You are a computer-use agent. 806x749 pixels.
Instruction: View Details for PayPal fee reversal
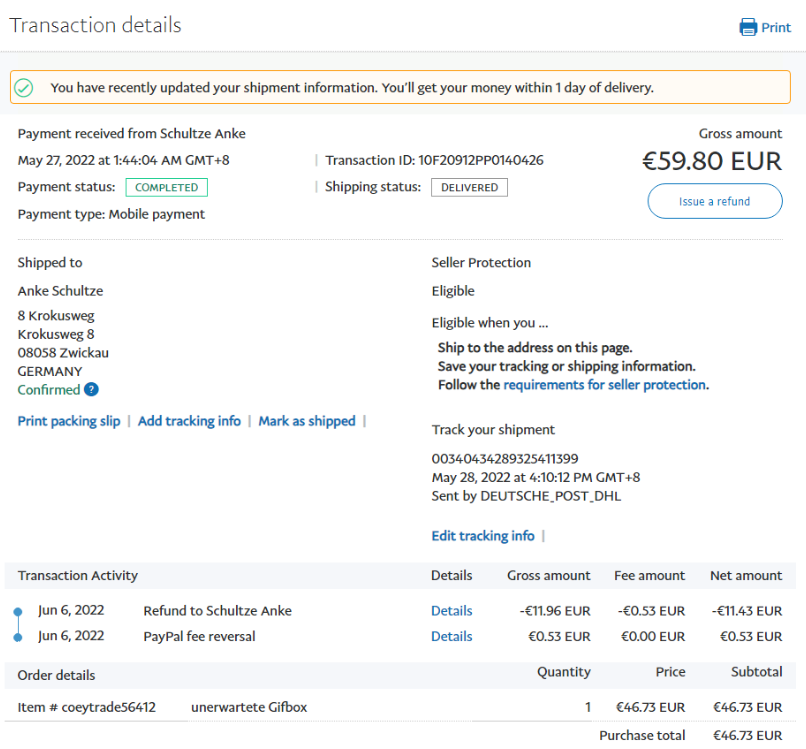[451, 637]
